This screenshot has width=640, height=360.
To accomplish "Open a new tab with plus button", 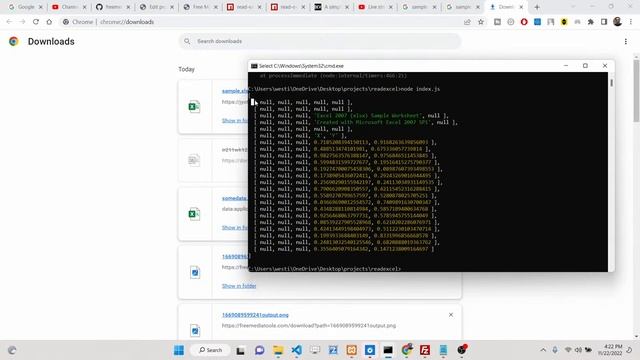I will [x=537, y=7].
